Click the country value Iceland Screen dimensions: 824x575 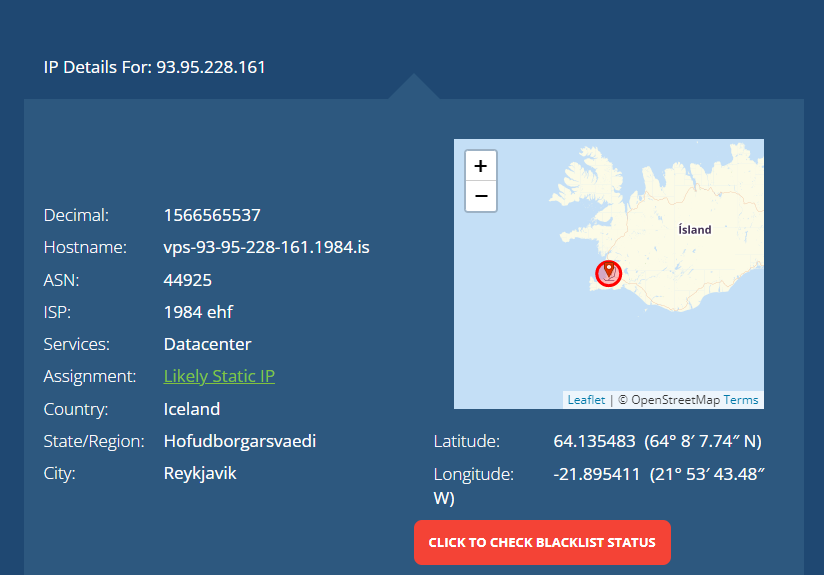(192, 409)
